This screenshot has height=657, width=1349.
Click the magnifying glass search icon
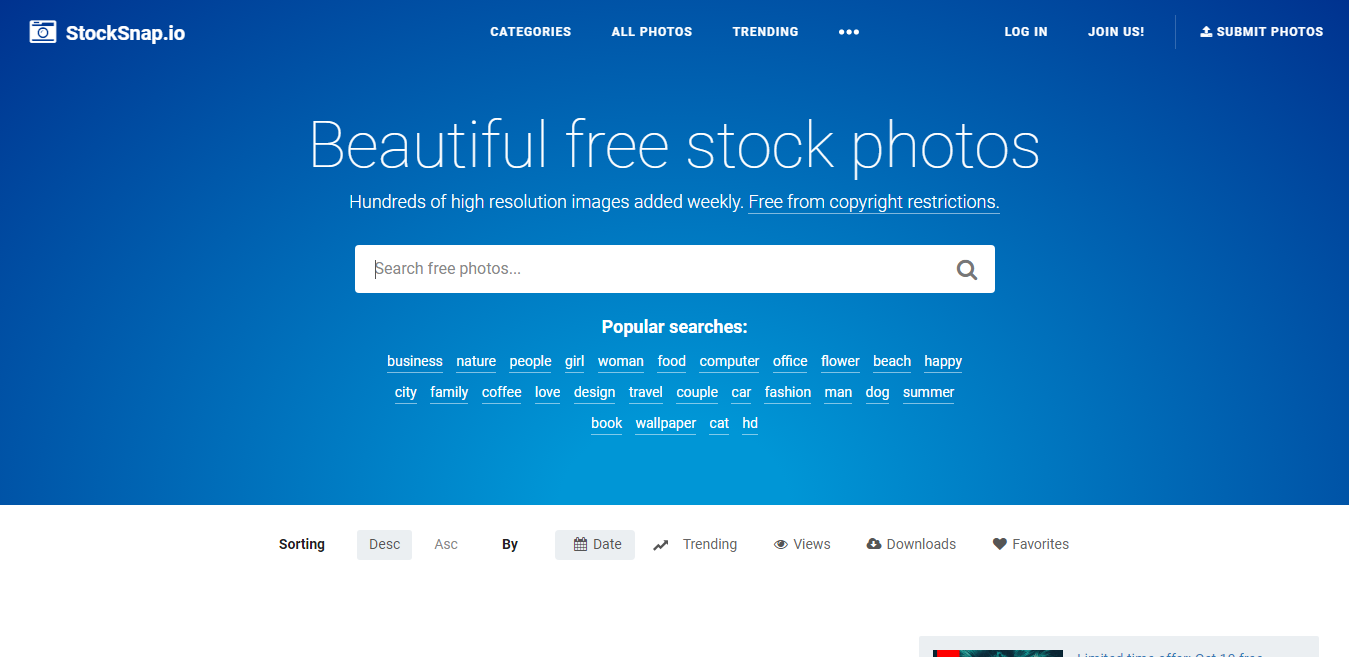(966, 269)
